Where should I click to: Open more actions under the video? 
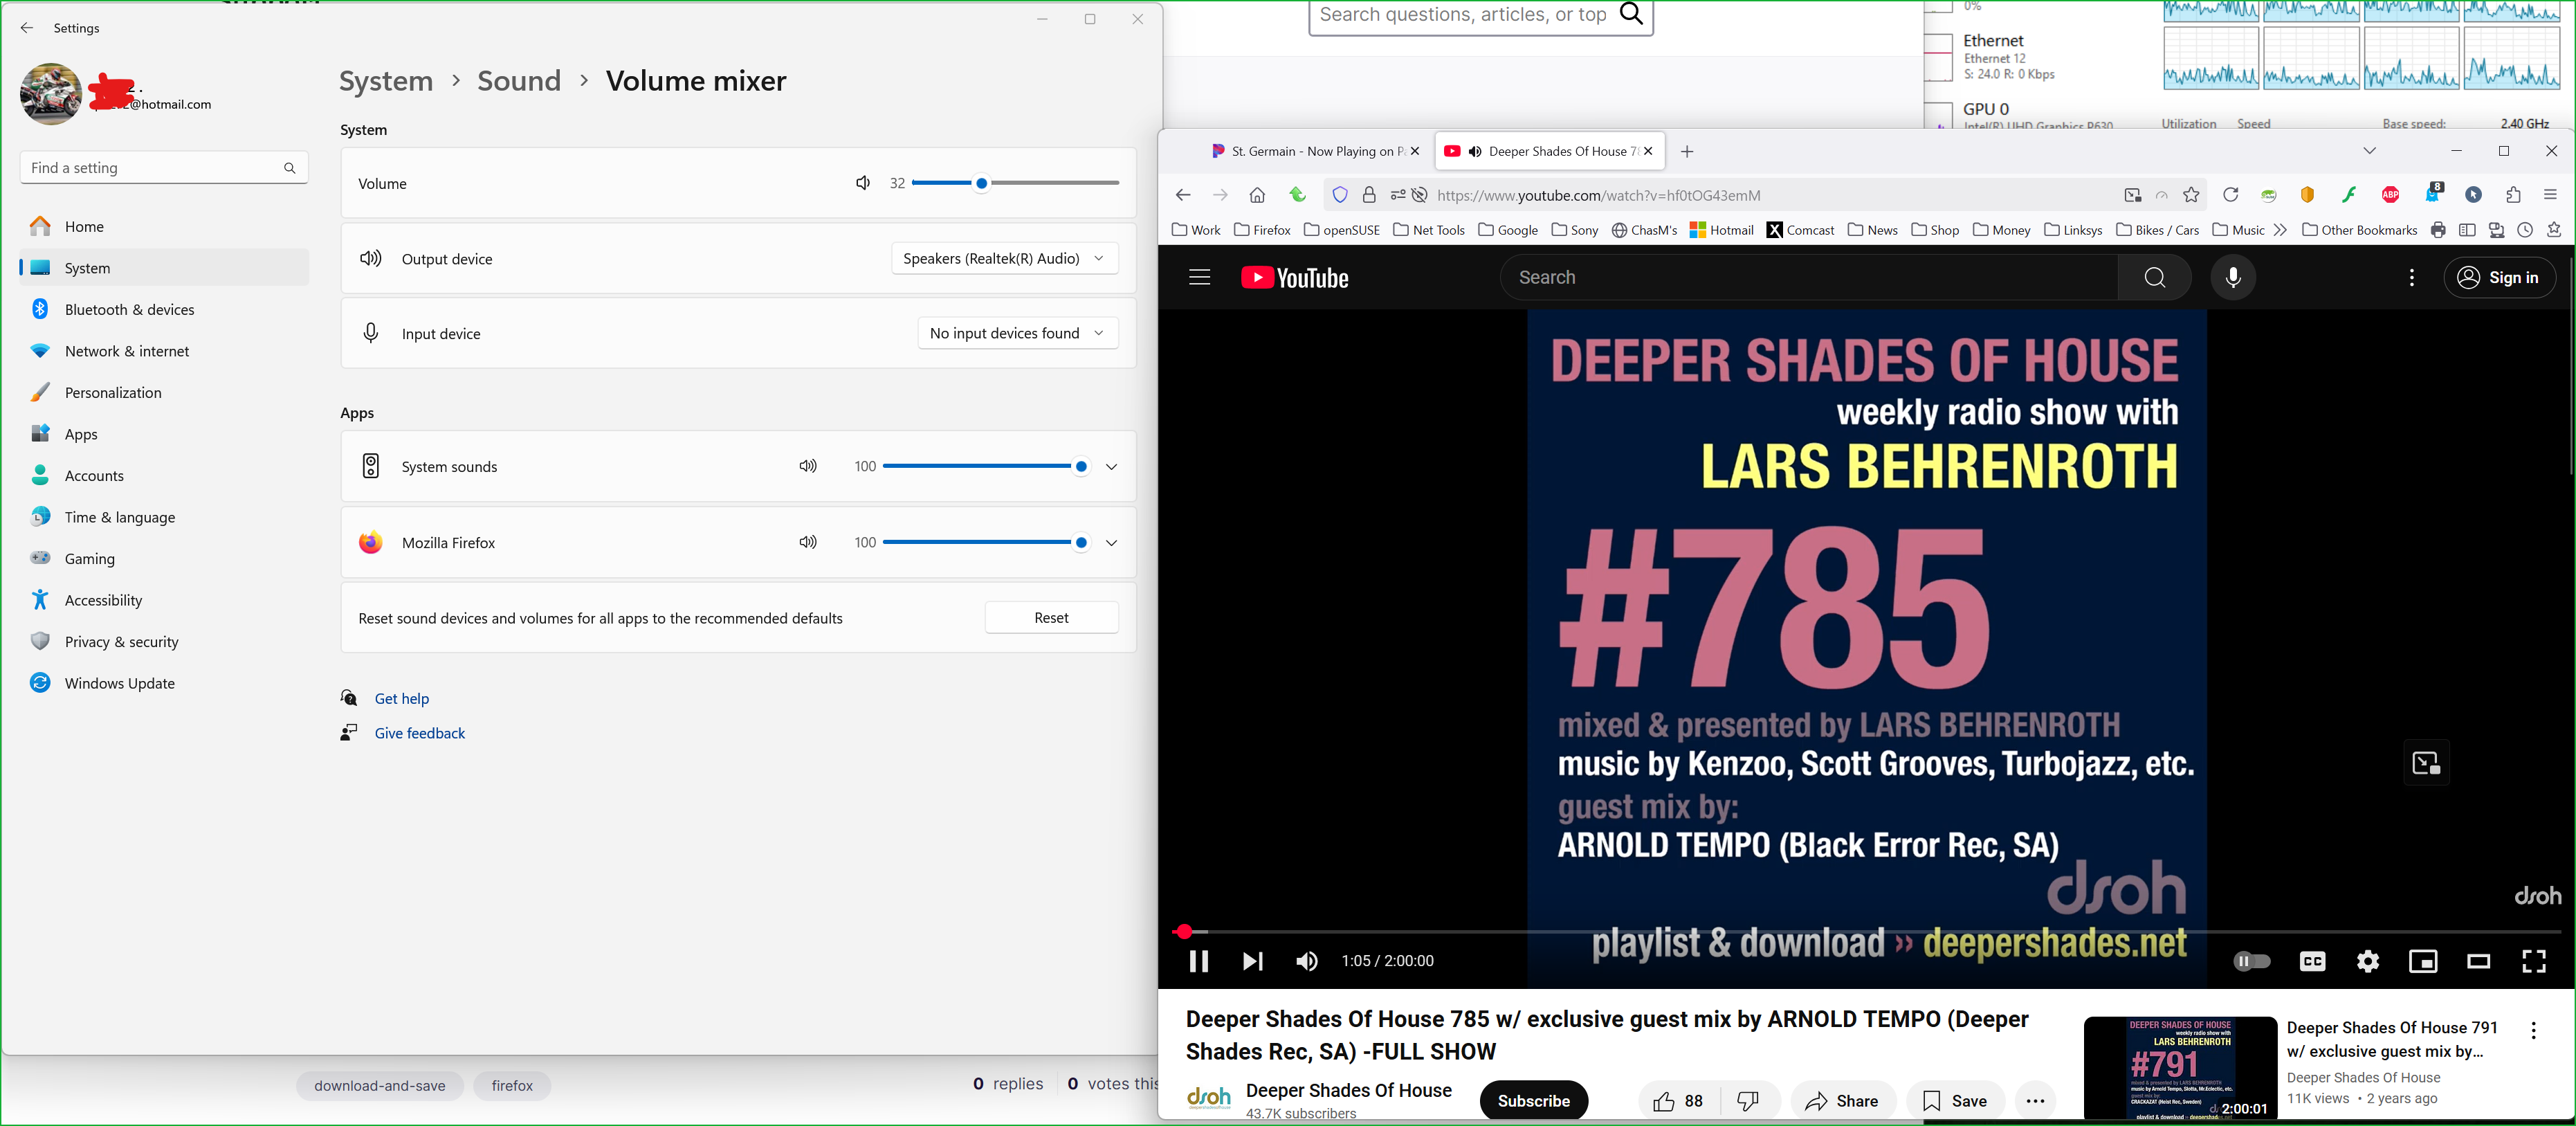coord(2034,1101)
